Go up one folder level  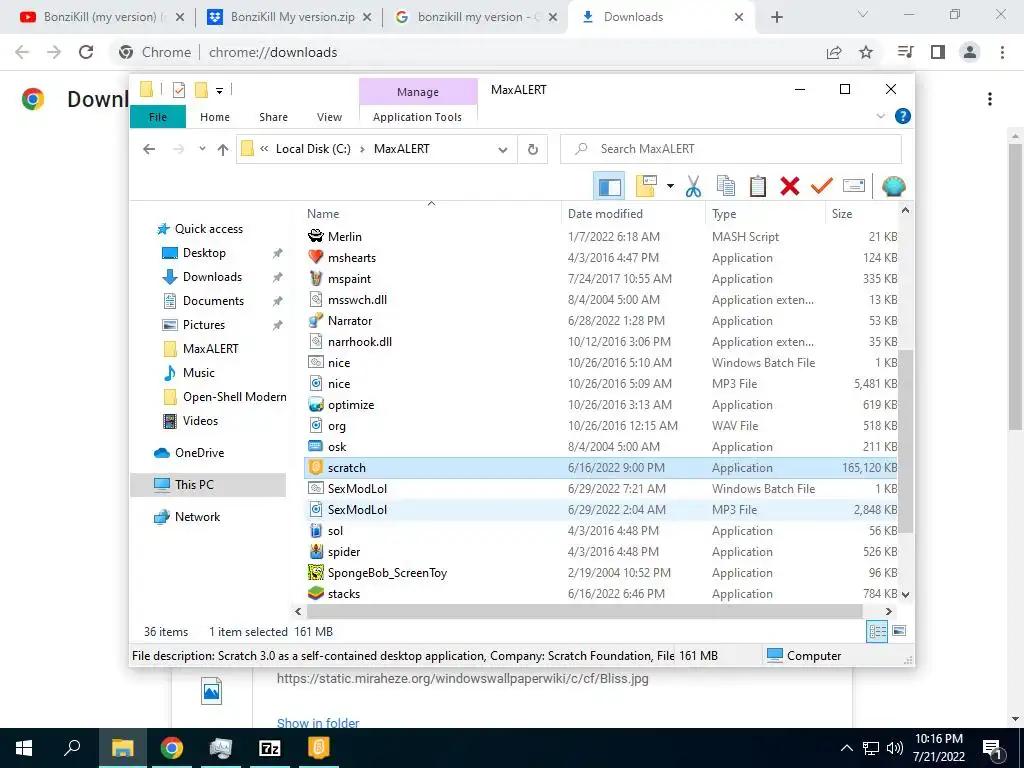223,150
